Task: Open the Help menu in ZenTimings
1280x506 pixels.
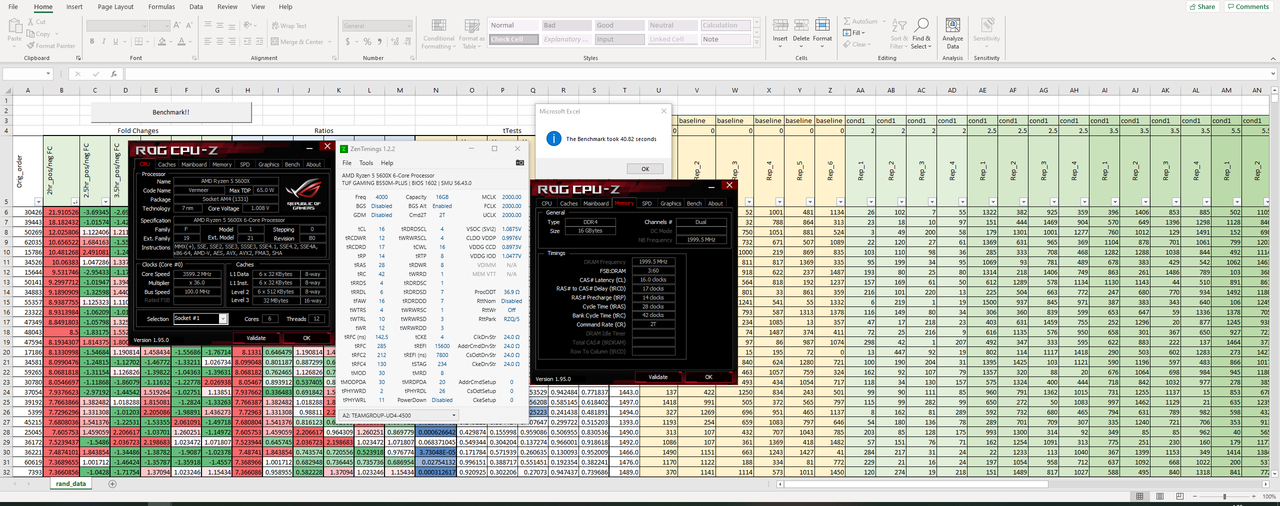Action: tap(388, 162)
